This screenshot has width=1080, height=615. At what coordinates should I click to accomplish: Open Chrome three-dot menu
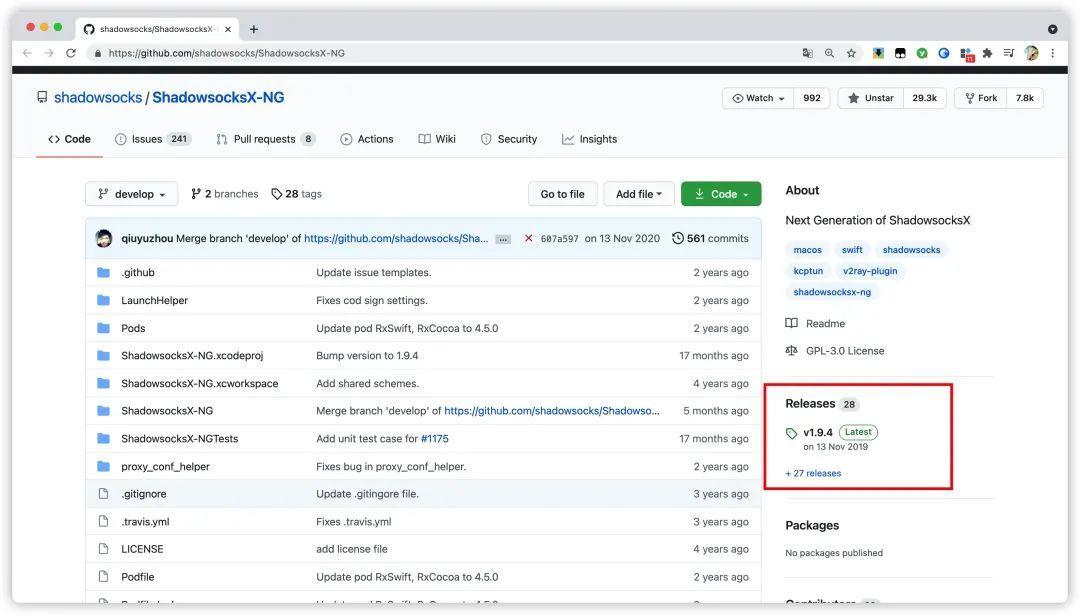(1052, 53)
